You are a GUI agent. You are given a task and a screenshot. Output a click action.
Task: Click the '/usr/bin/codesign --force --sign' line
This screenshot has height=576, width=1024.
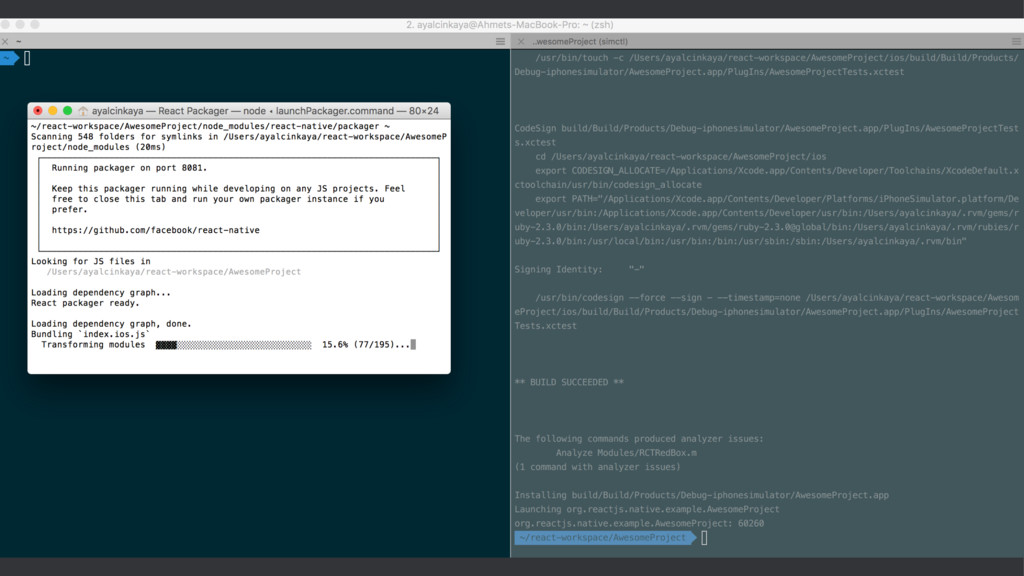point(766,312)
